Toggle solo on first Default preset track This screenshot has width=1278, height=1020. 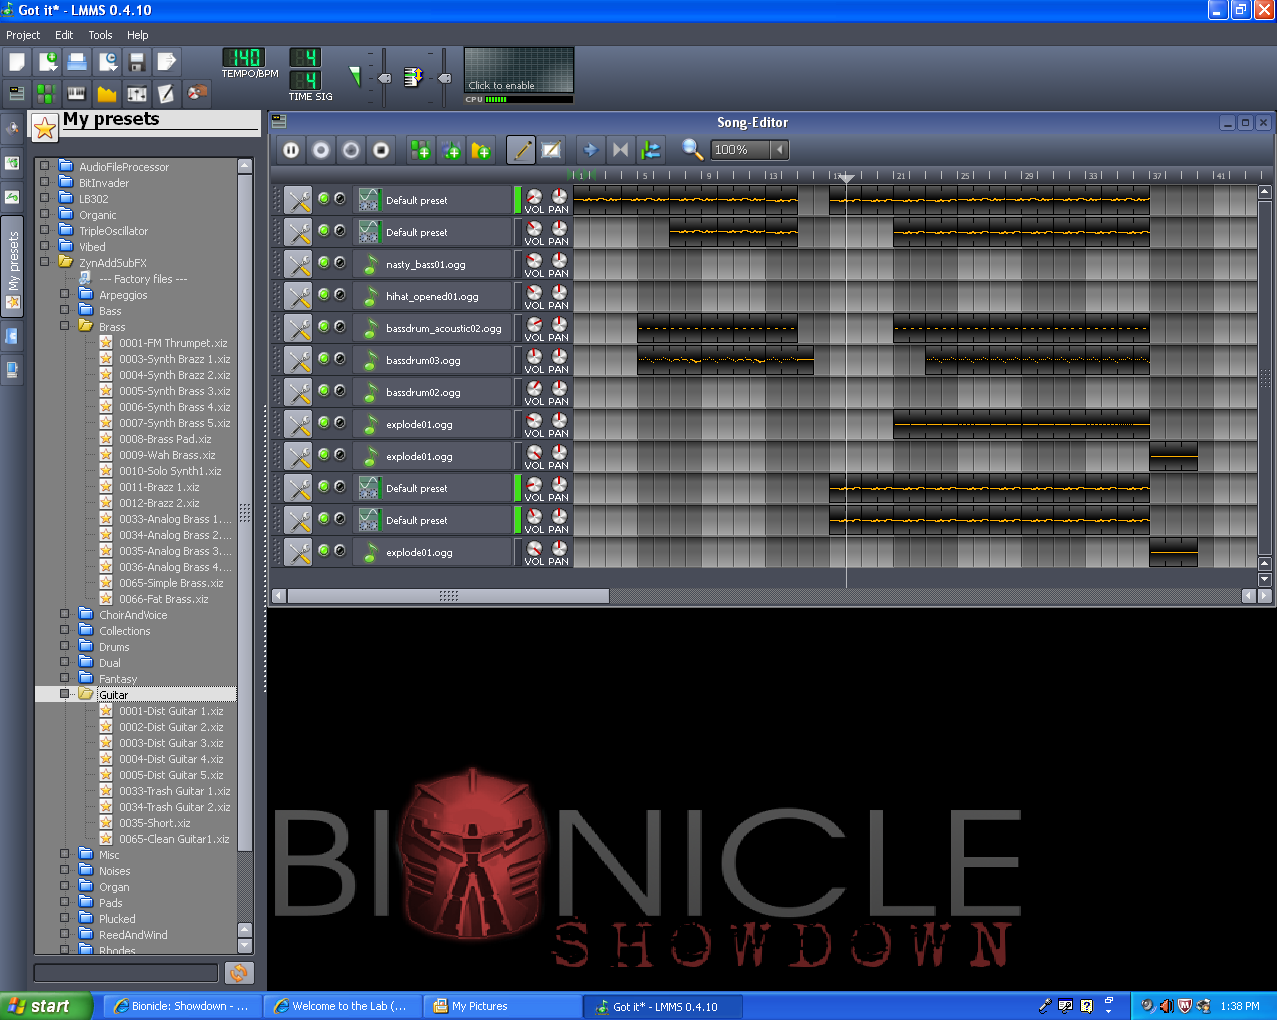[340, 198]
